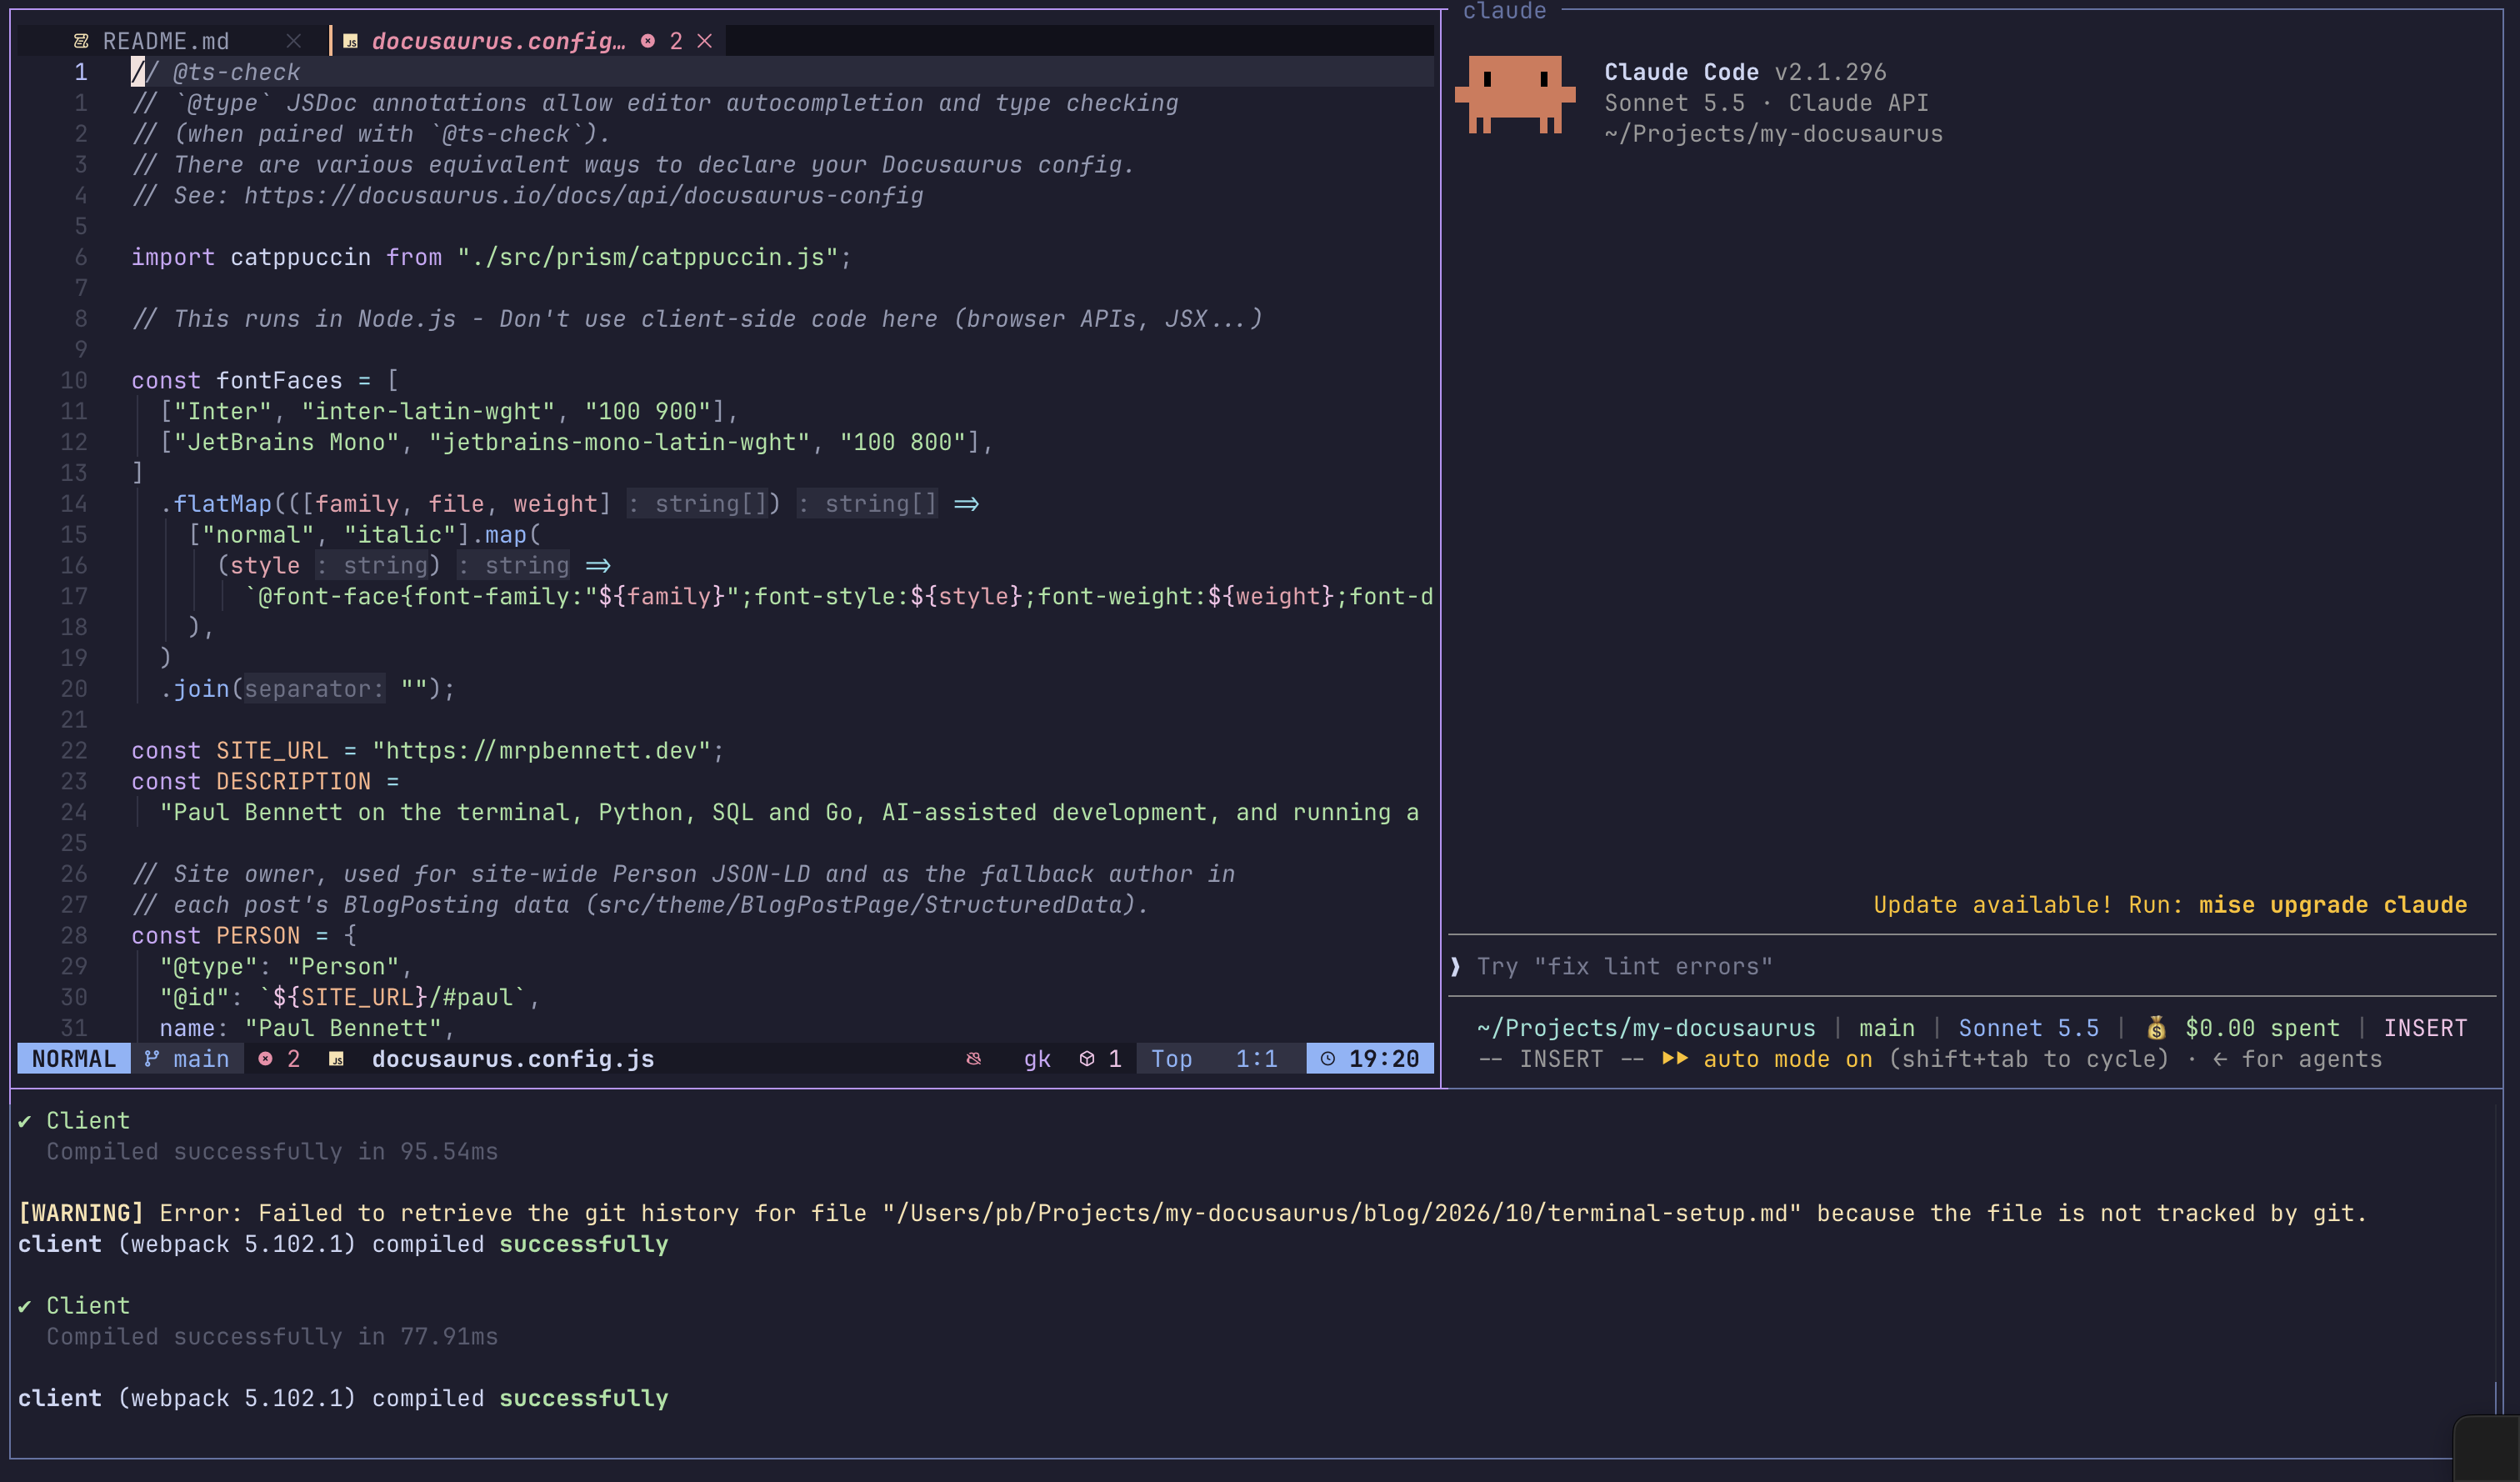Screen dimensions: 2520x1482
Task: Click the $0.00 spent cost indicator
Action: 2262,1028
